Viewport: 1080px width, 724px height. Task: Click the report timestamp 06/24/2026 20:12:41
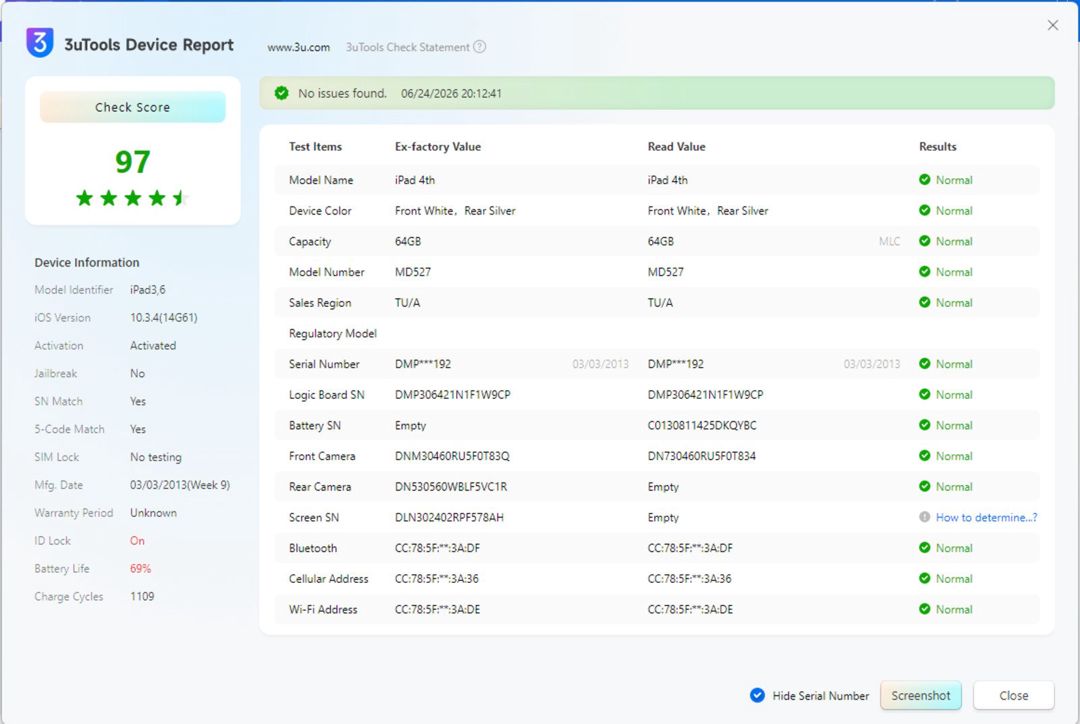coord(451,94)
